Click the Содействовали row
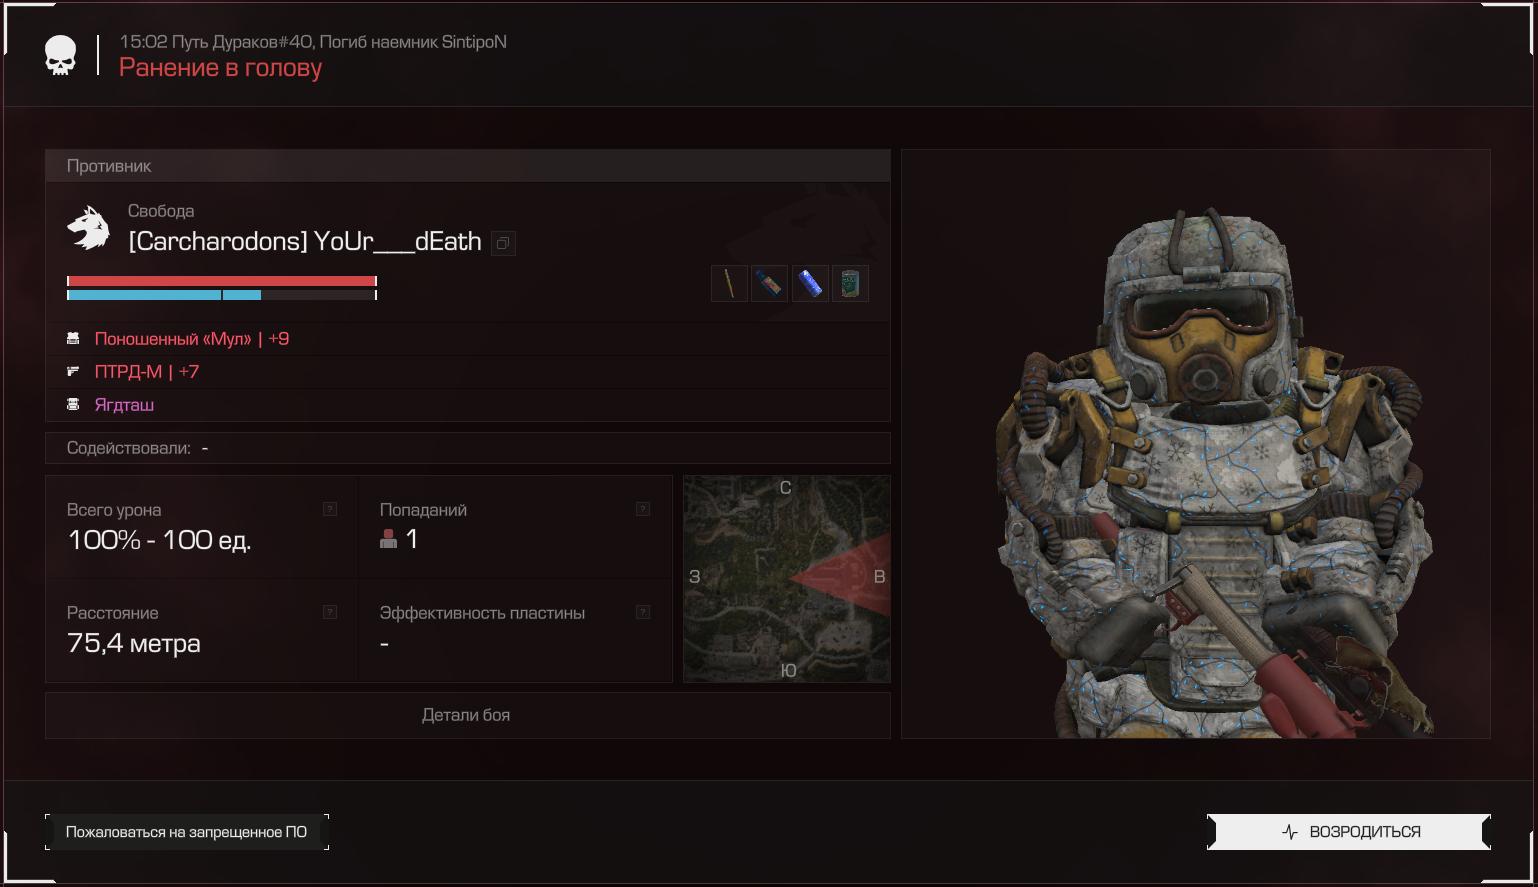The height and width of the screenshot is (887, 1538). [468, 448]
